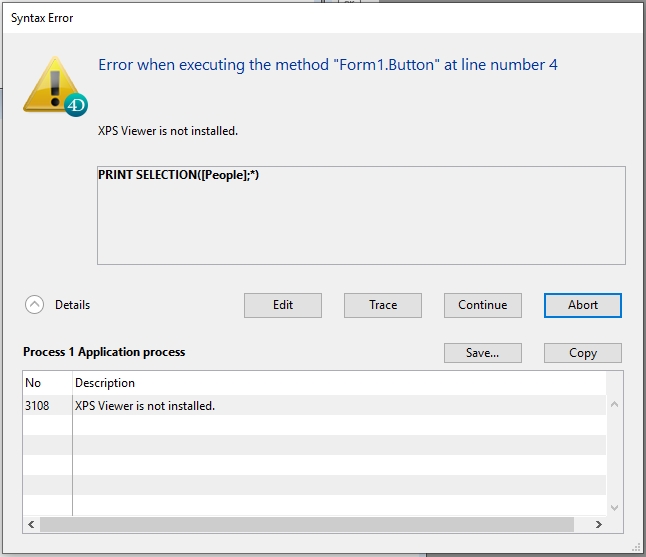Click the blue error heading text
Screen dimensions: 646x557
pyautogui.click(x=328, y=65)
